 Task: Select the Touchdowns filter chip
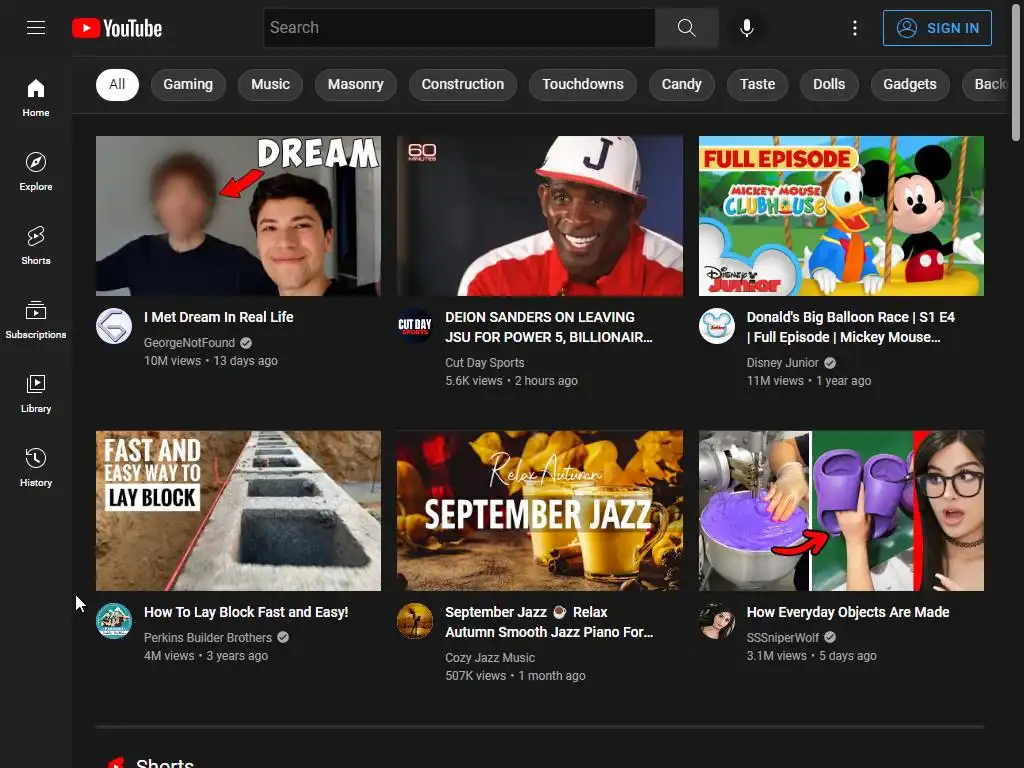(583, 84)
